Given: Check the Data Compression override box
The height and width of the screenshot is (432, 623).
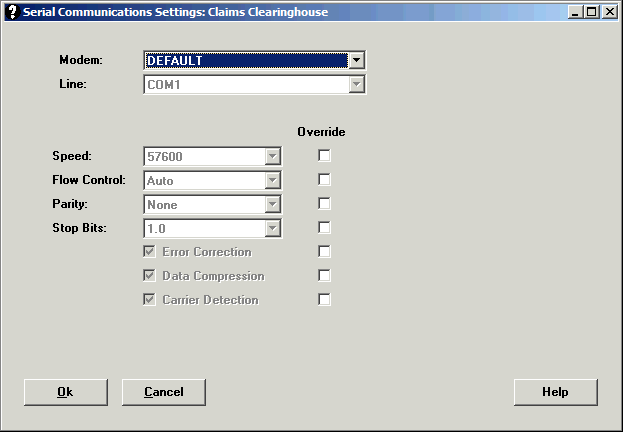Looking at the screenshot, I should tap(324, 276).
